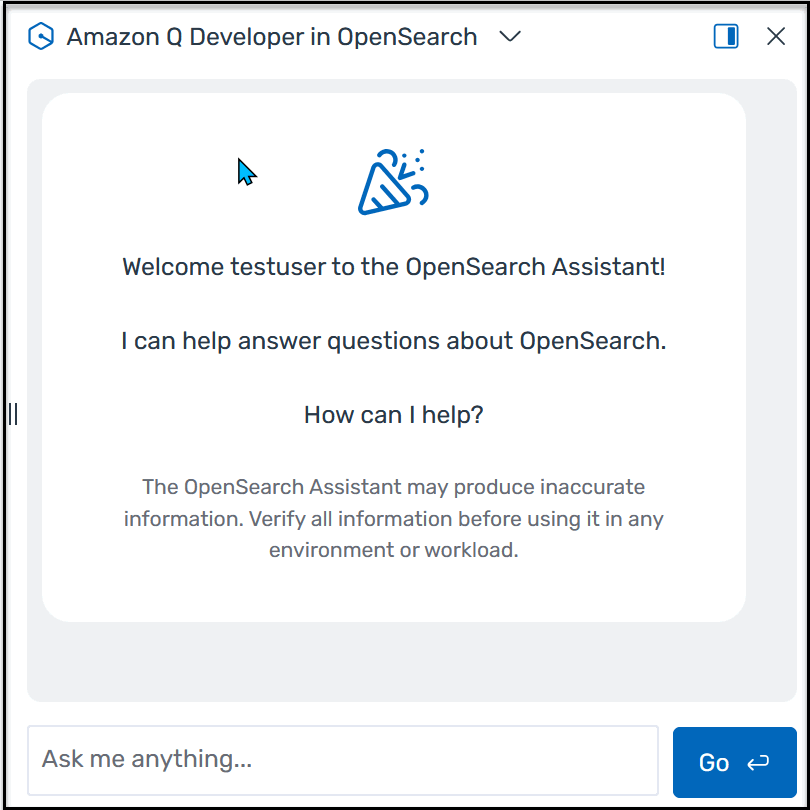Image resolution: width=810 pixels, height=810 pixels.
Task: Select the Amazon Q Developer in OpenSearch header
Action: coord(270,36)
